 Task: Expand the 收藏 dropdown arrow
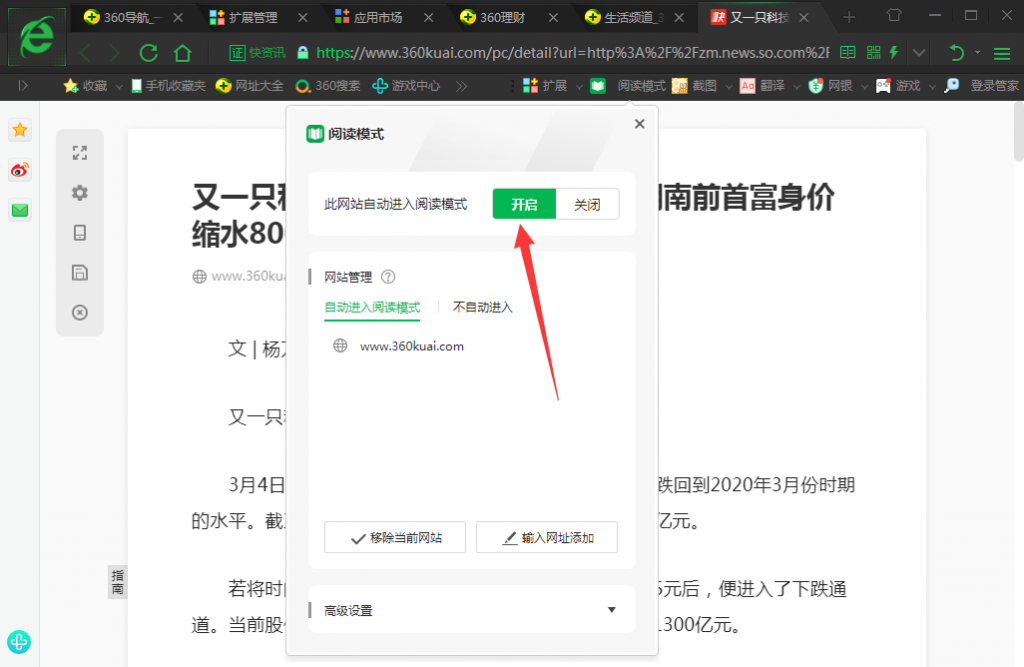tap(119, 86)
